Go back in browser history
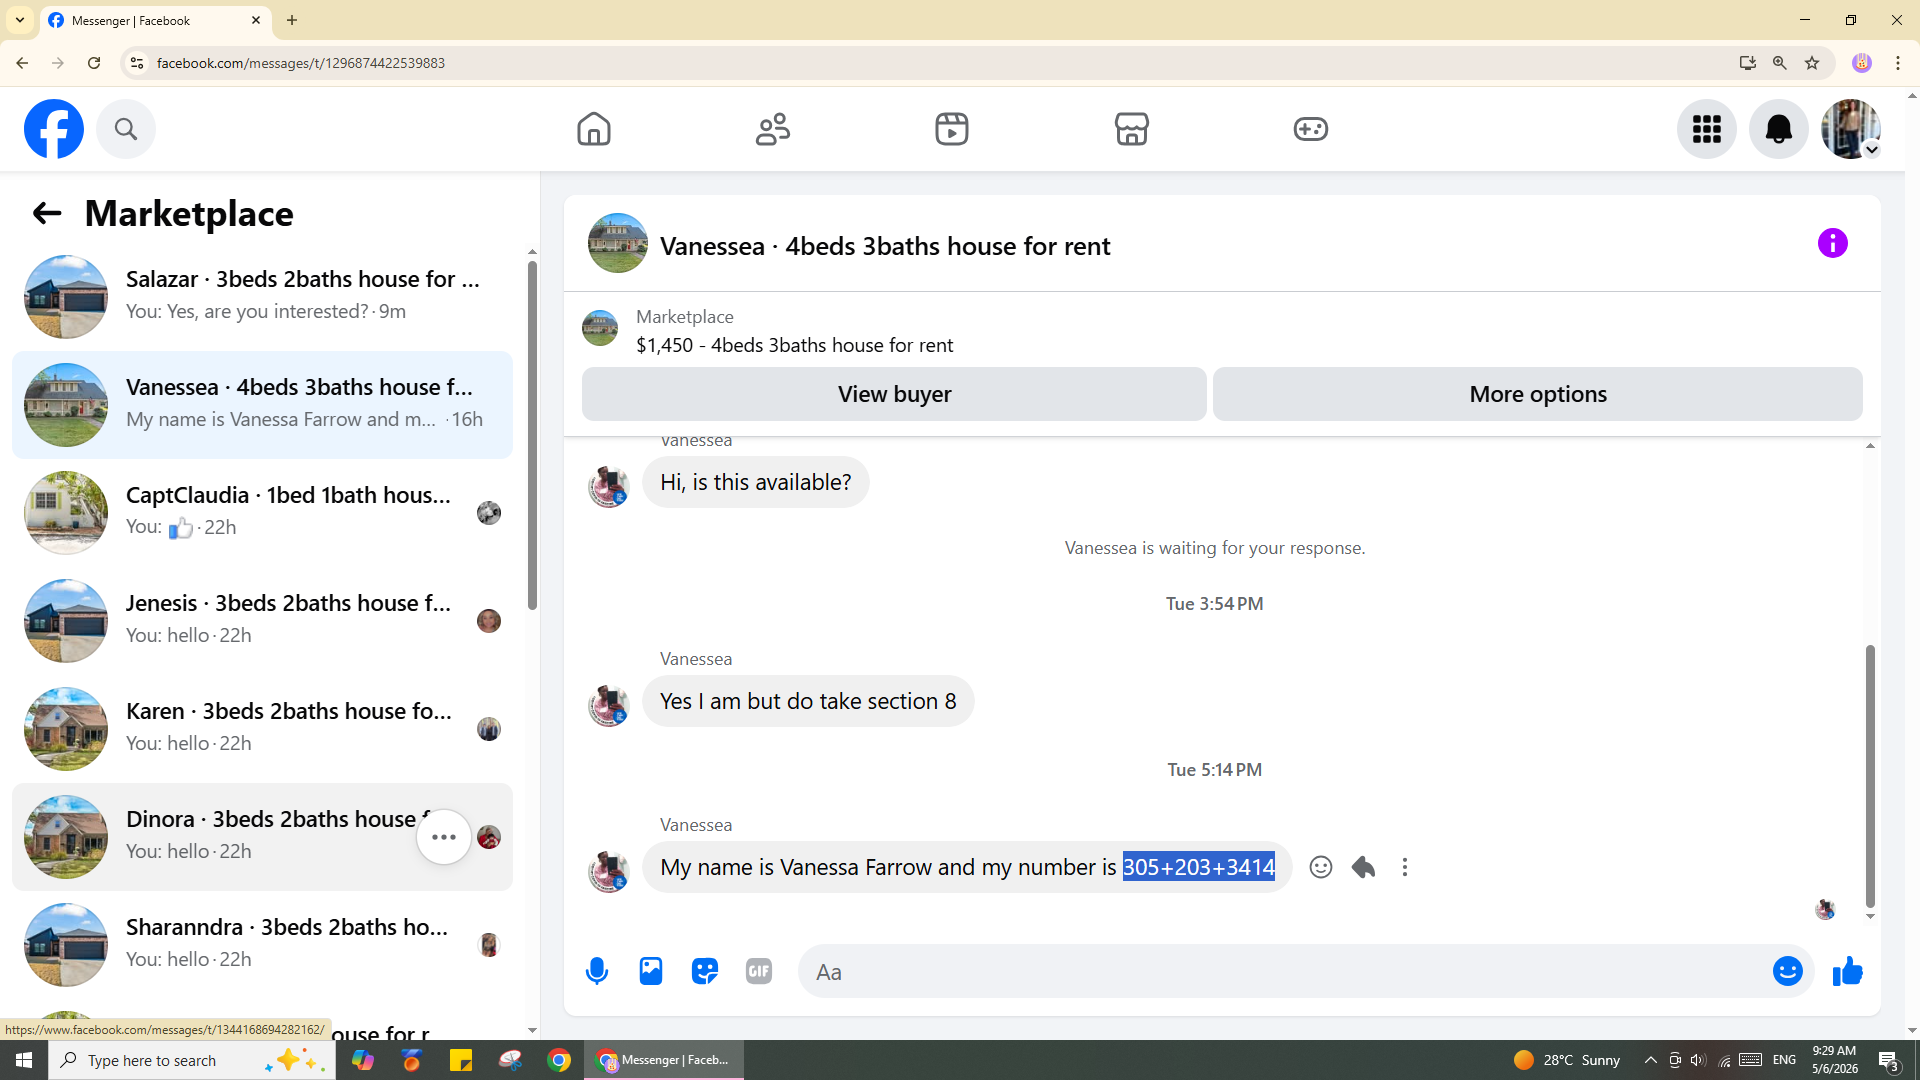 tap(22, 63)
